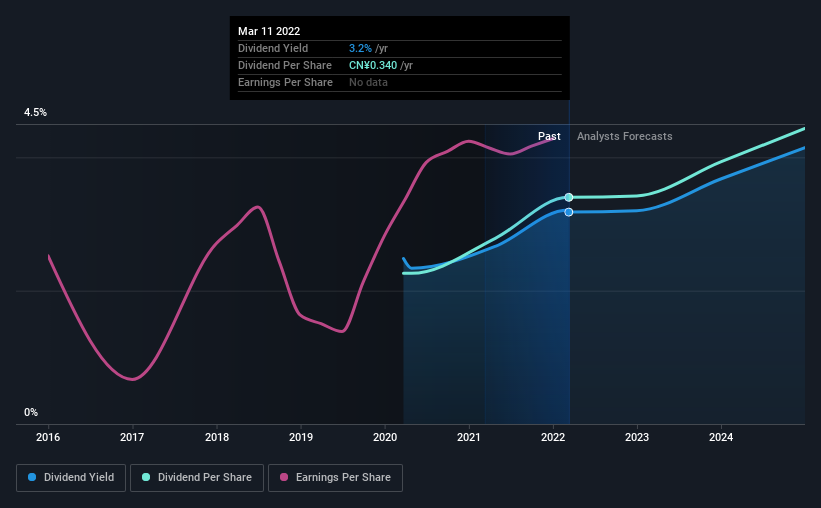Click the 'No data' earnings value in tooltip

pos(369,82)
